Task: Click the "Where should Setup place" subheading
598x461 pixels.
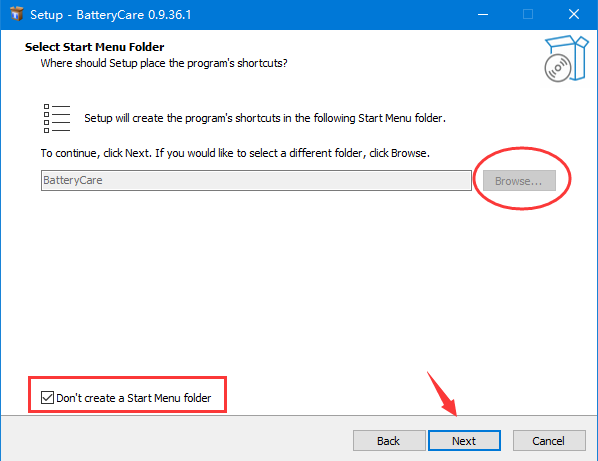Action: pyautogui.click(x=164, y=63)
